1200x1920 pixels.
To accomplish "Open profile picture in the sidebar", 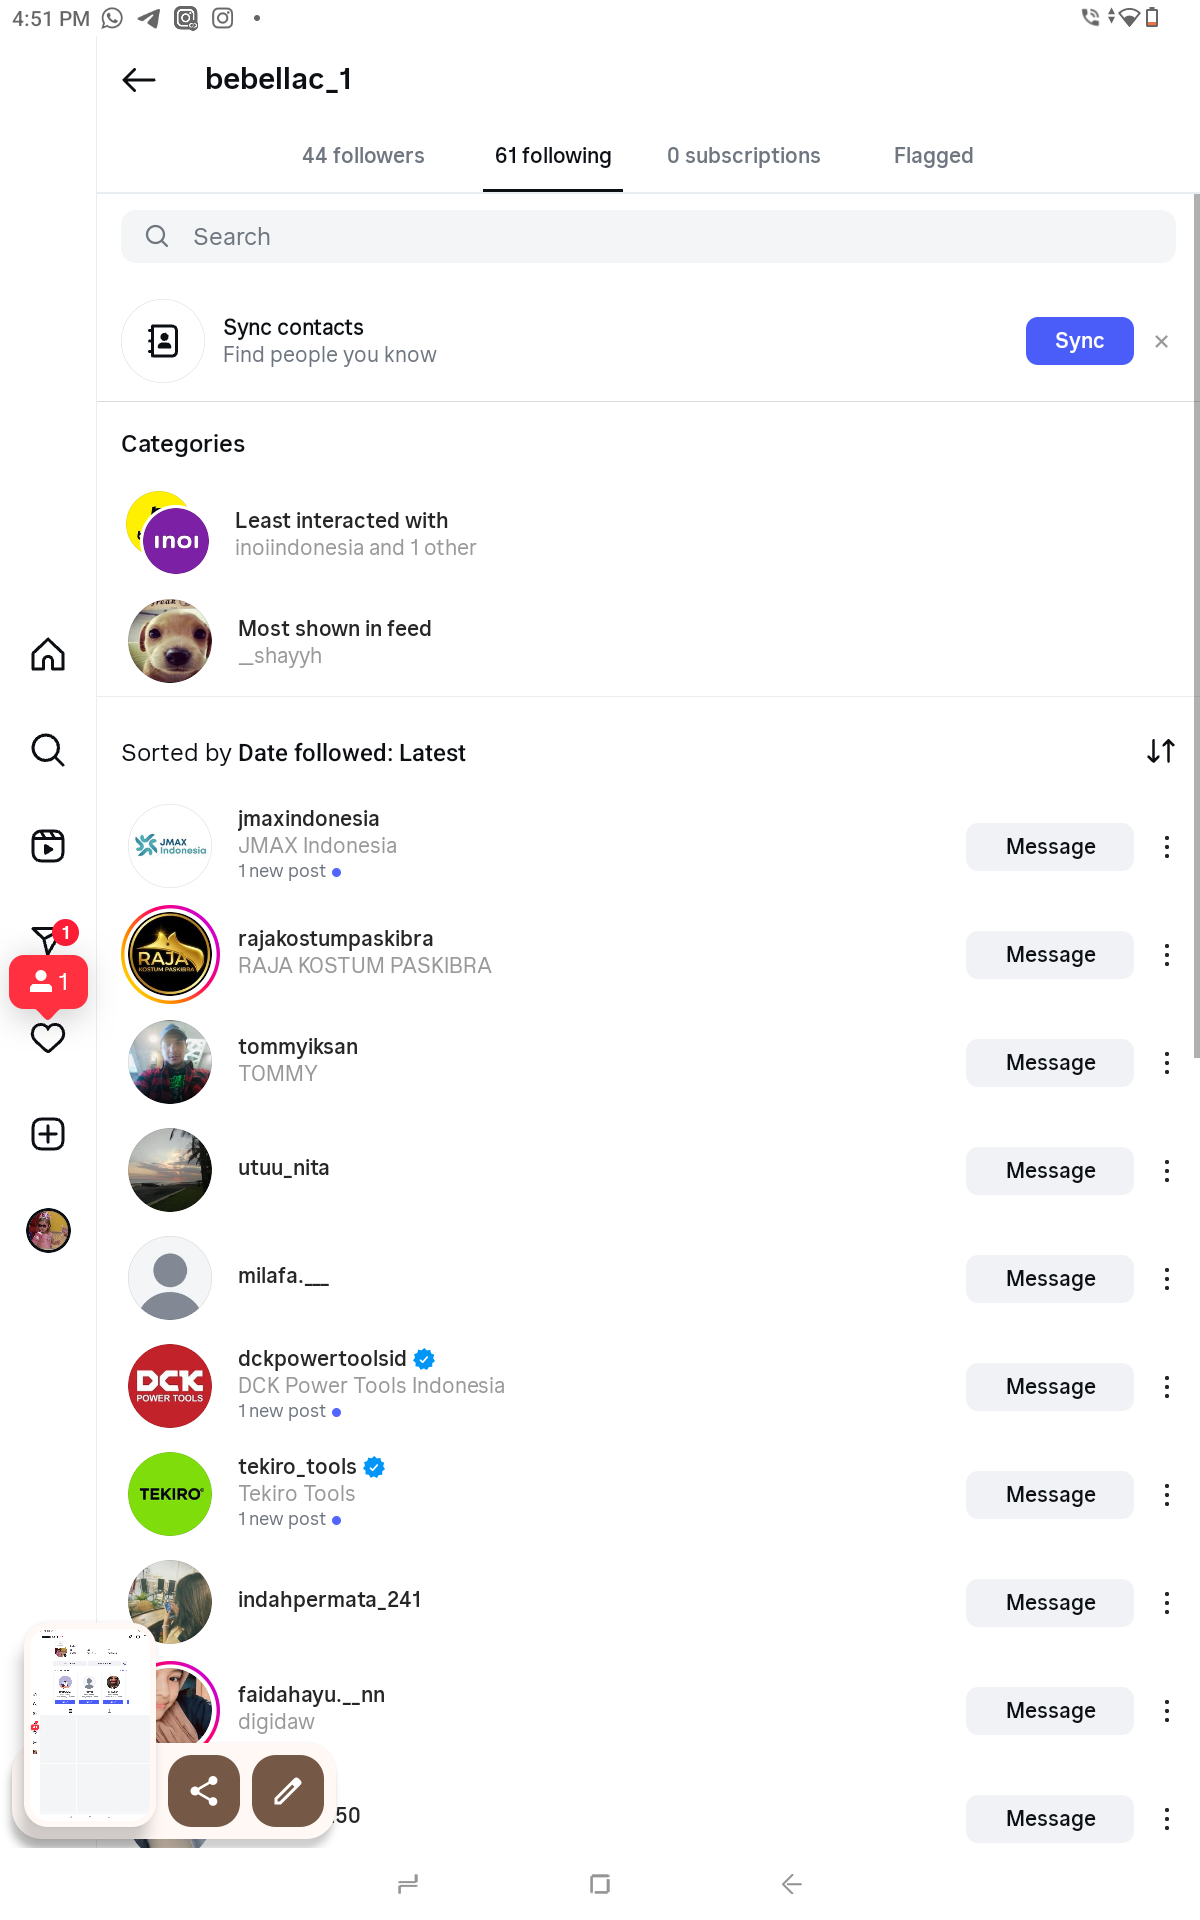I will [48, 1230].
